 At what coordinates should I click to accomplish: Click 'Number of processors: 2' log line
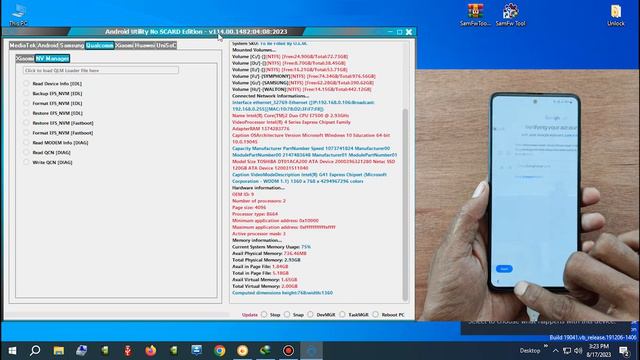[259, 201]
